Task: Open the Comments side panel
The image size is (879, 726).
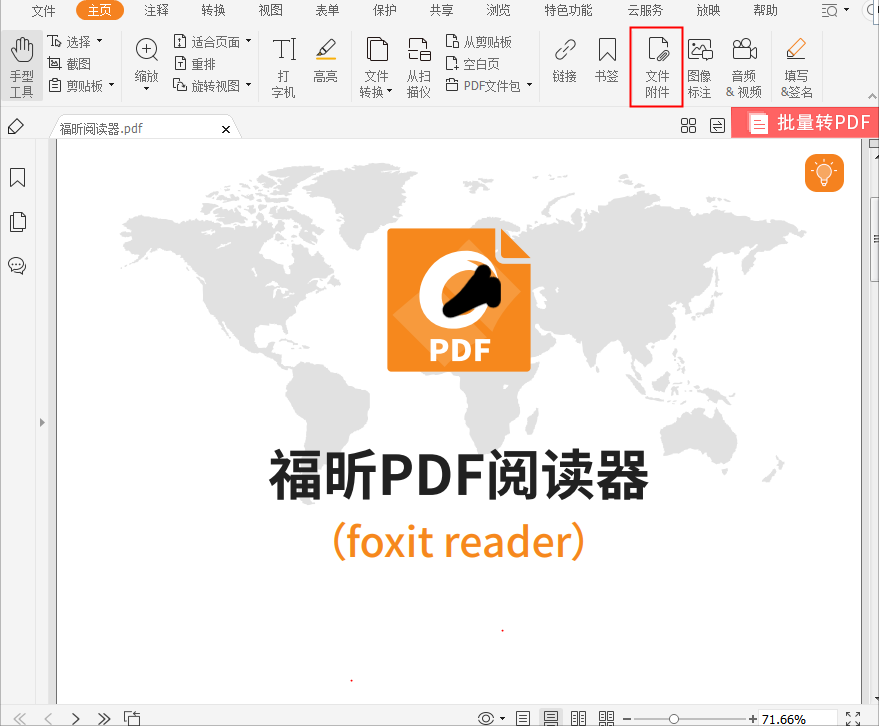Action: click(17, 266)
